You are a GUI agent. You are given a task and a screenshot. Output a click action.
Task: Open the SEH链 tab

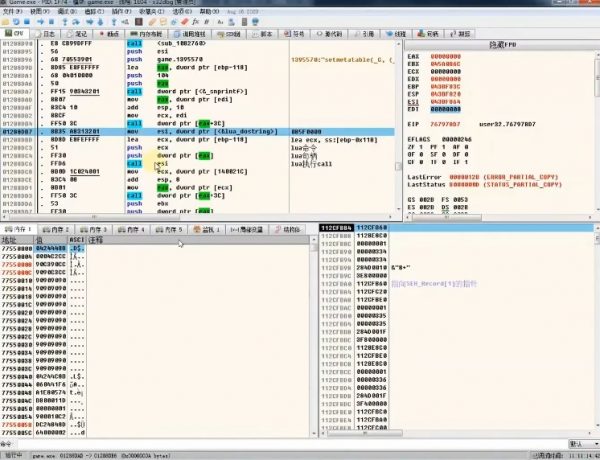tap(232, 33)
